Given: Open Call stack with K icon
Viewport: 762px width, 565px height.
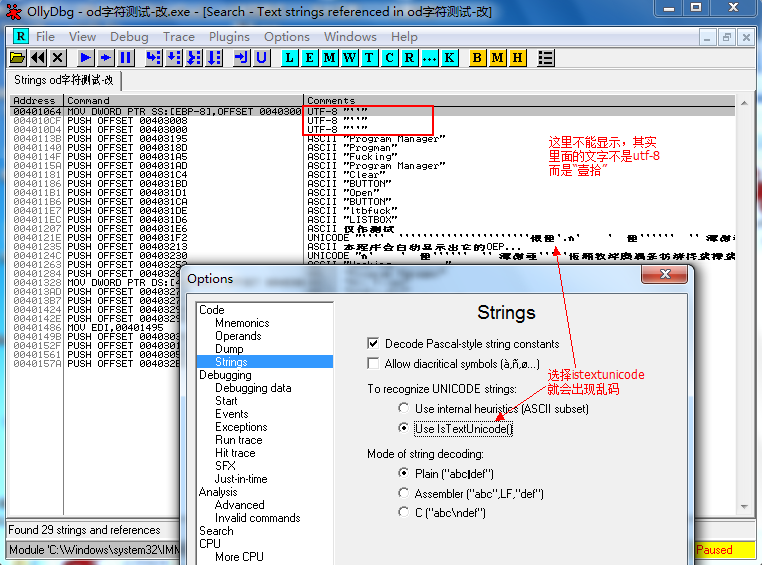Looking at the screenshot, I should coord(450,58).
